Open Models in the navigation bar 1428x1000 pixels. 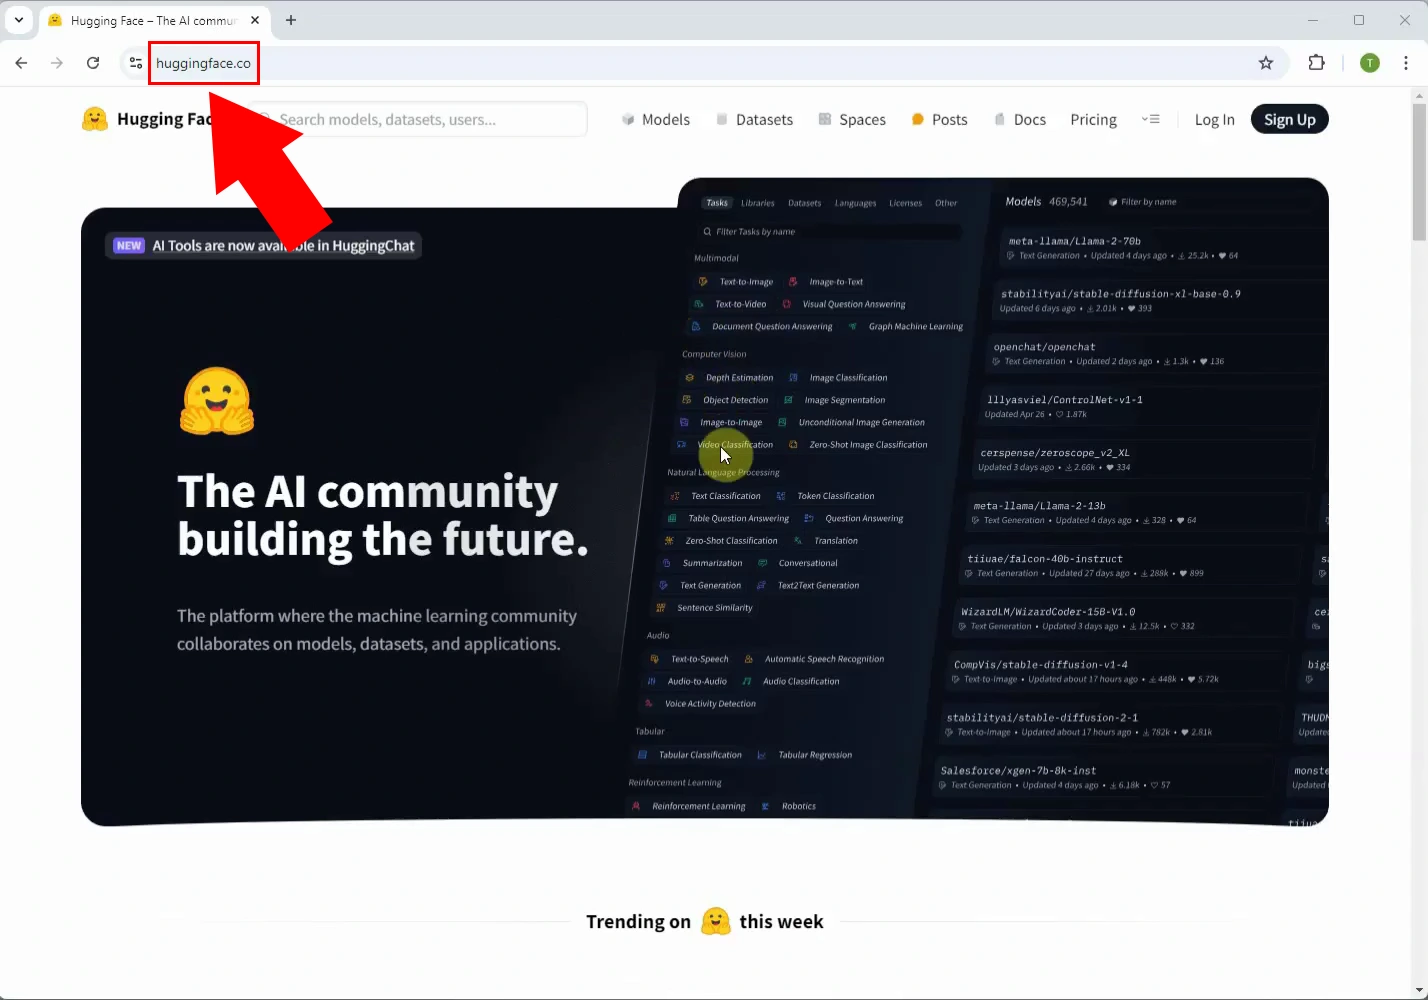pyautogui.click(x=656, y=119)
